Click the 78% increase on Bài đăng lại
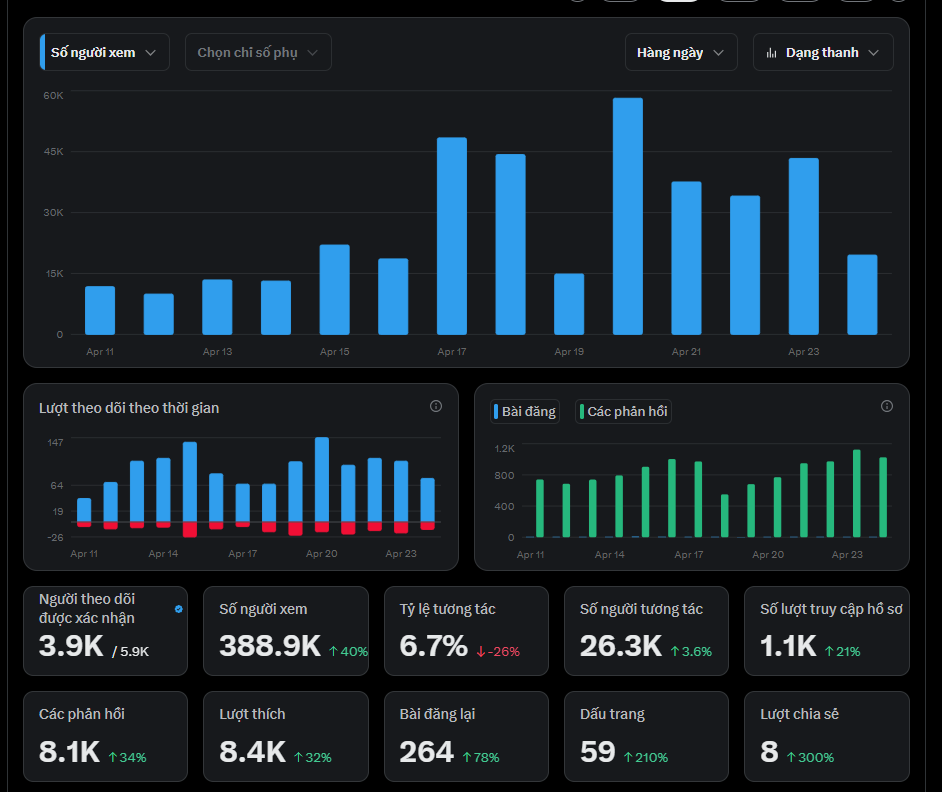 (481, 758)
